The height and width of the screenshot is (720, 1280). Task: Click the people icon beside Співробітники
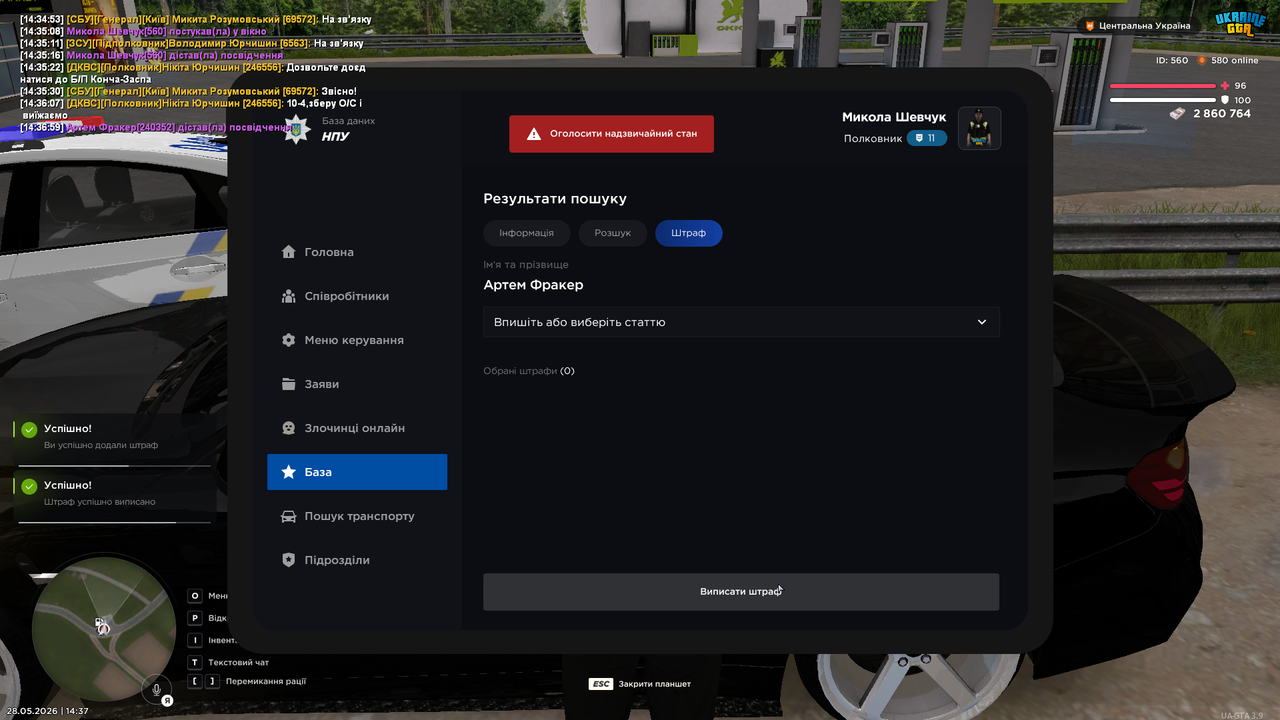(289, 296)
